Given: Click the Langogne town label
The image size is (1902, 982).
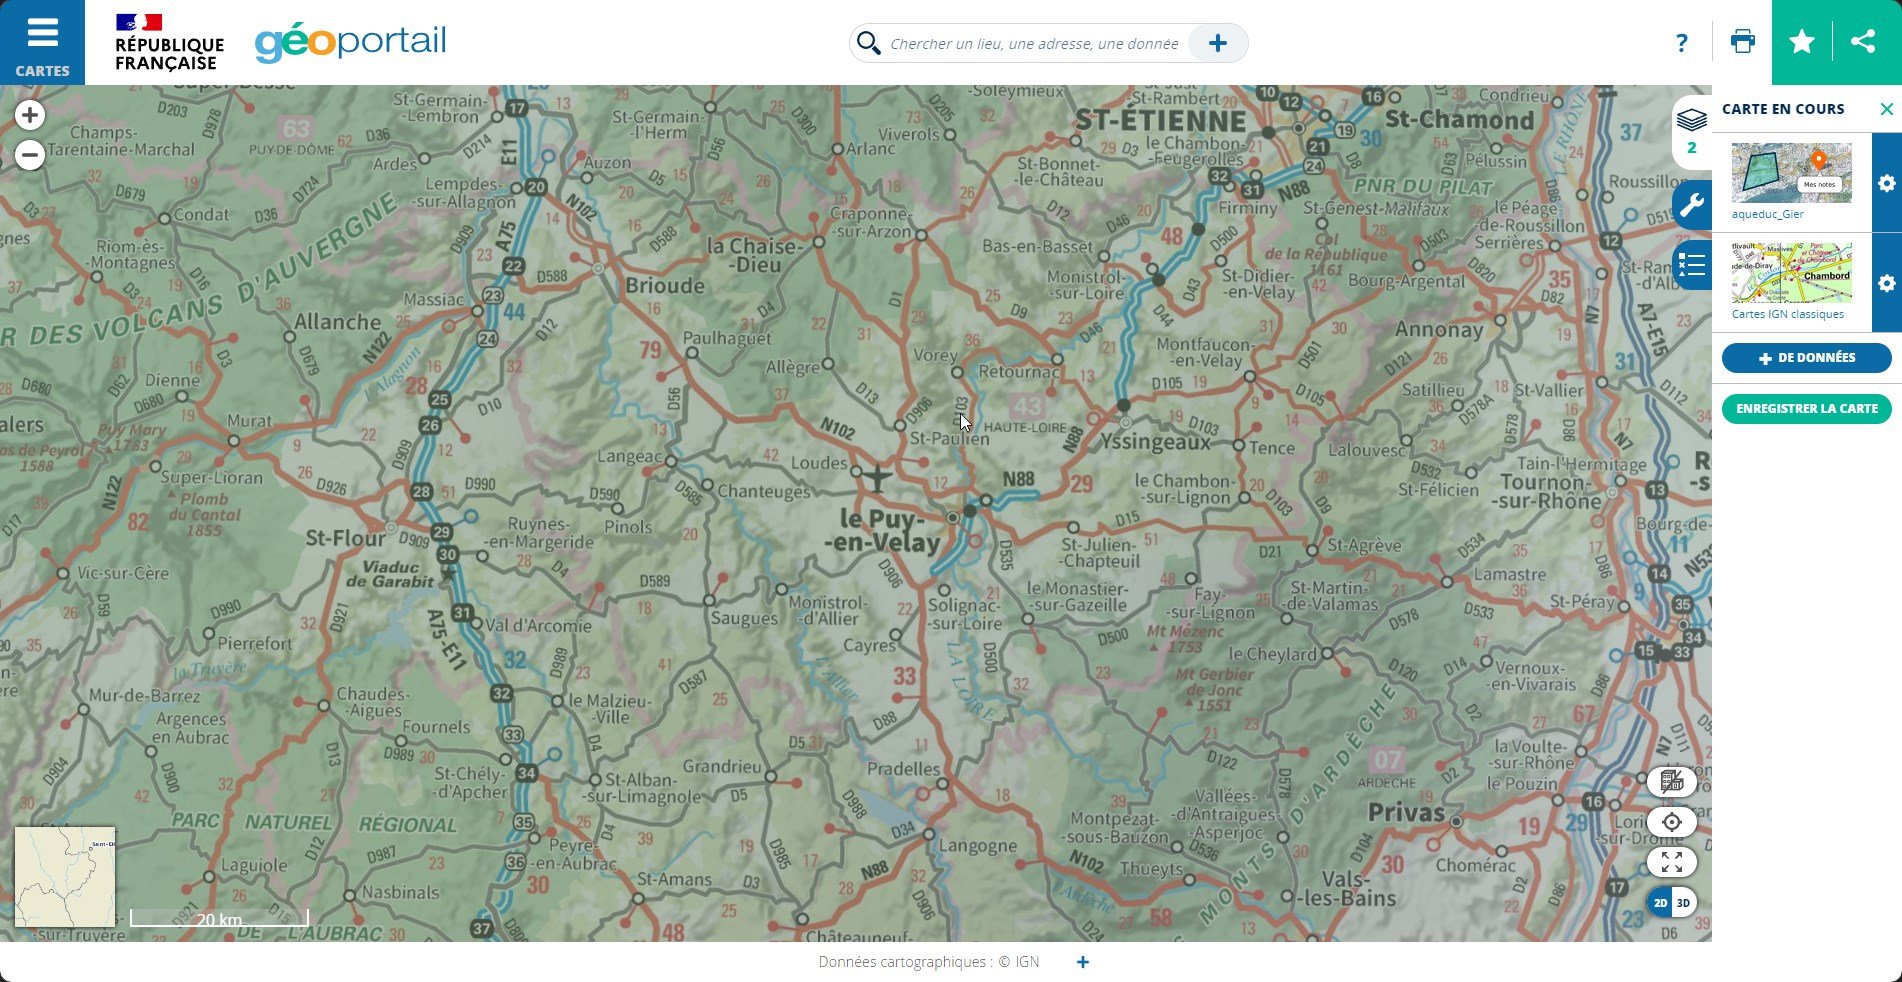Looking at the screenshot, I should click(x=977, y=846).
